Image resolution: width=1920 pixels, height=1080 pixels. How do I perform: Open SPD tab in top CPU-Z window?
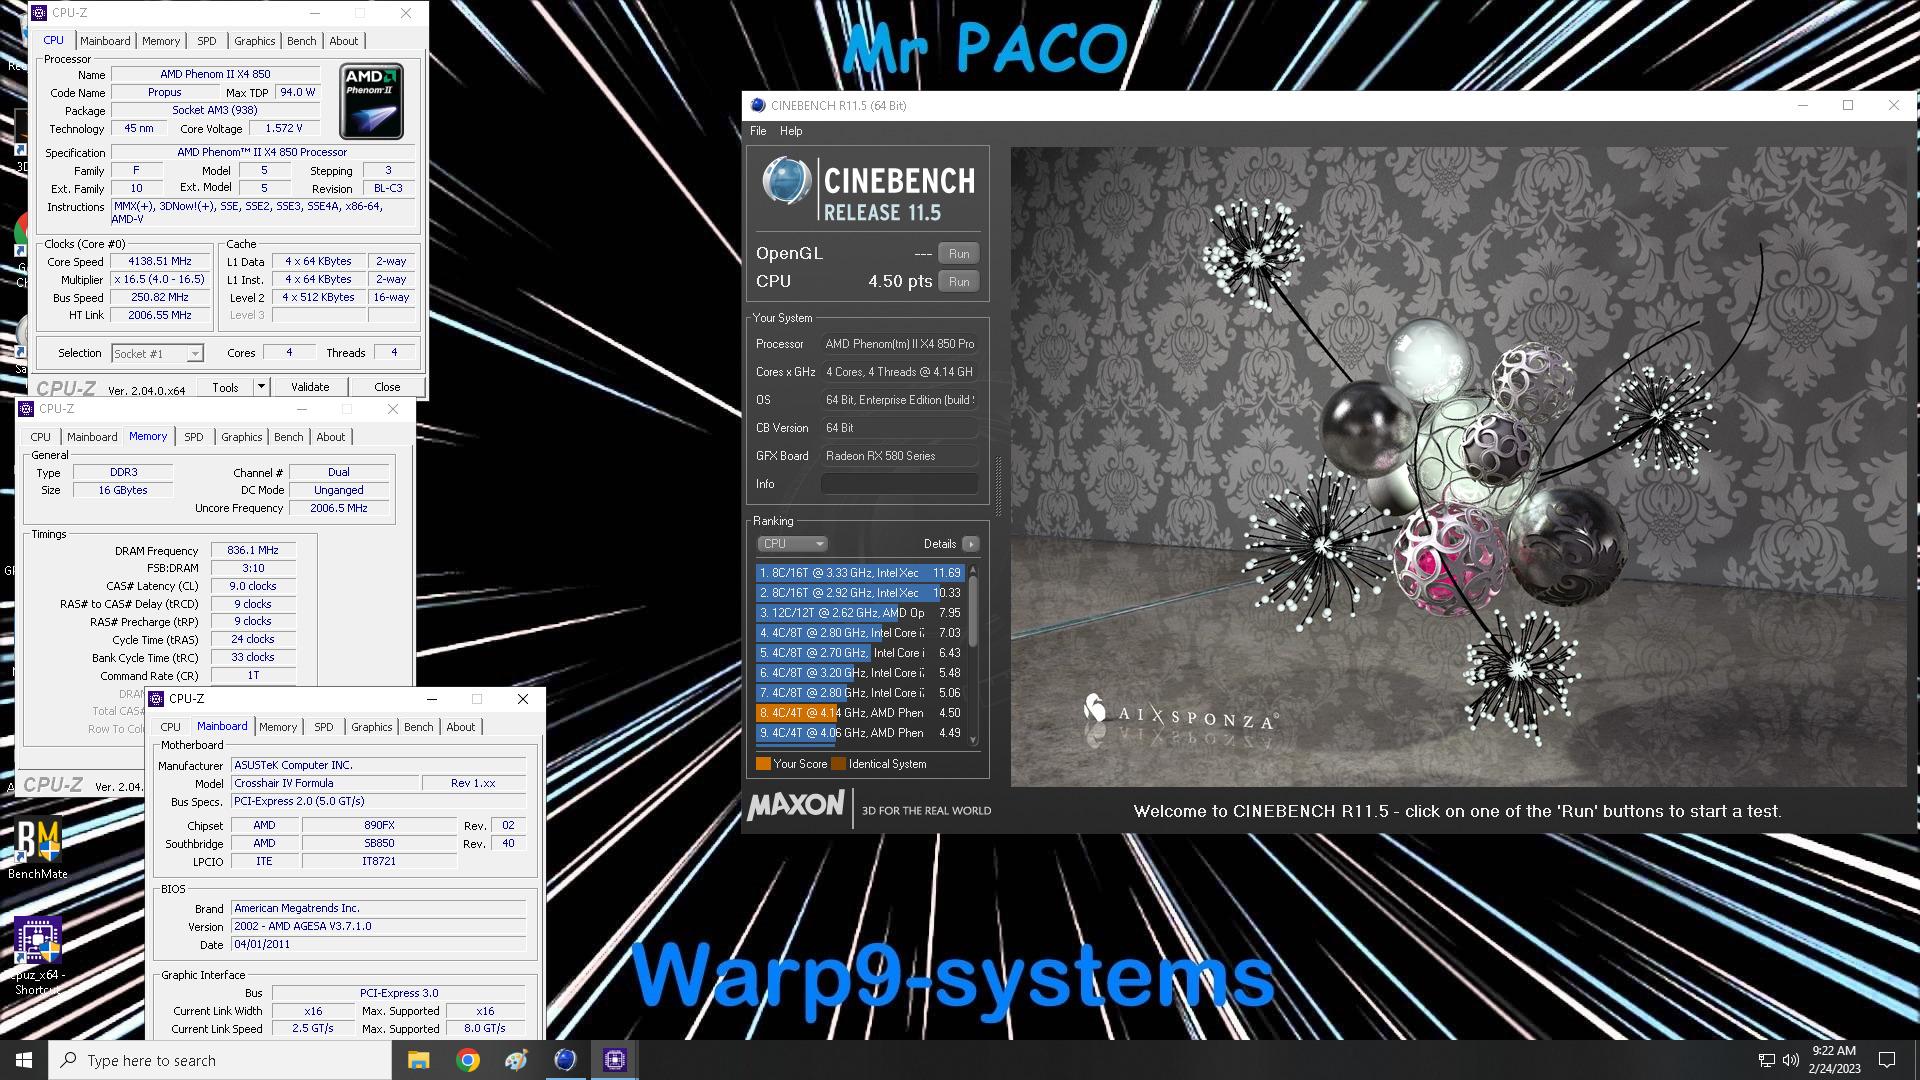207,41
